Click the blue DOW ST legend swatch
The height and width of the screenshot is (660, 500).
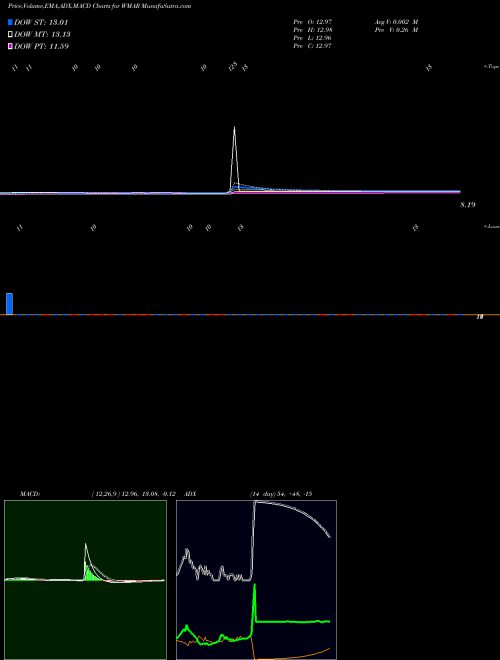(10, 22)
